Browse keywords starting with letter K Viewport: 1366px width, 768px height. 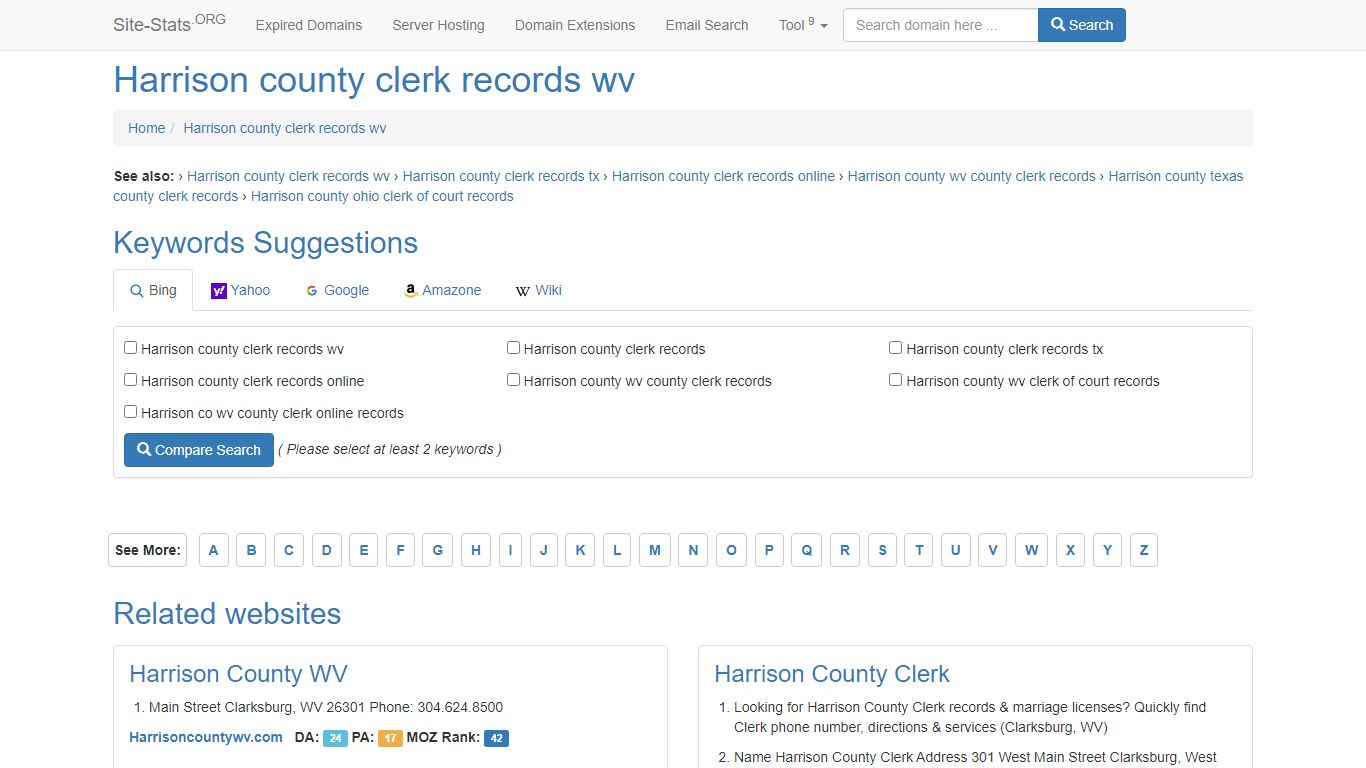tap(580, 550)
